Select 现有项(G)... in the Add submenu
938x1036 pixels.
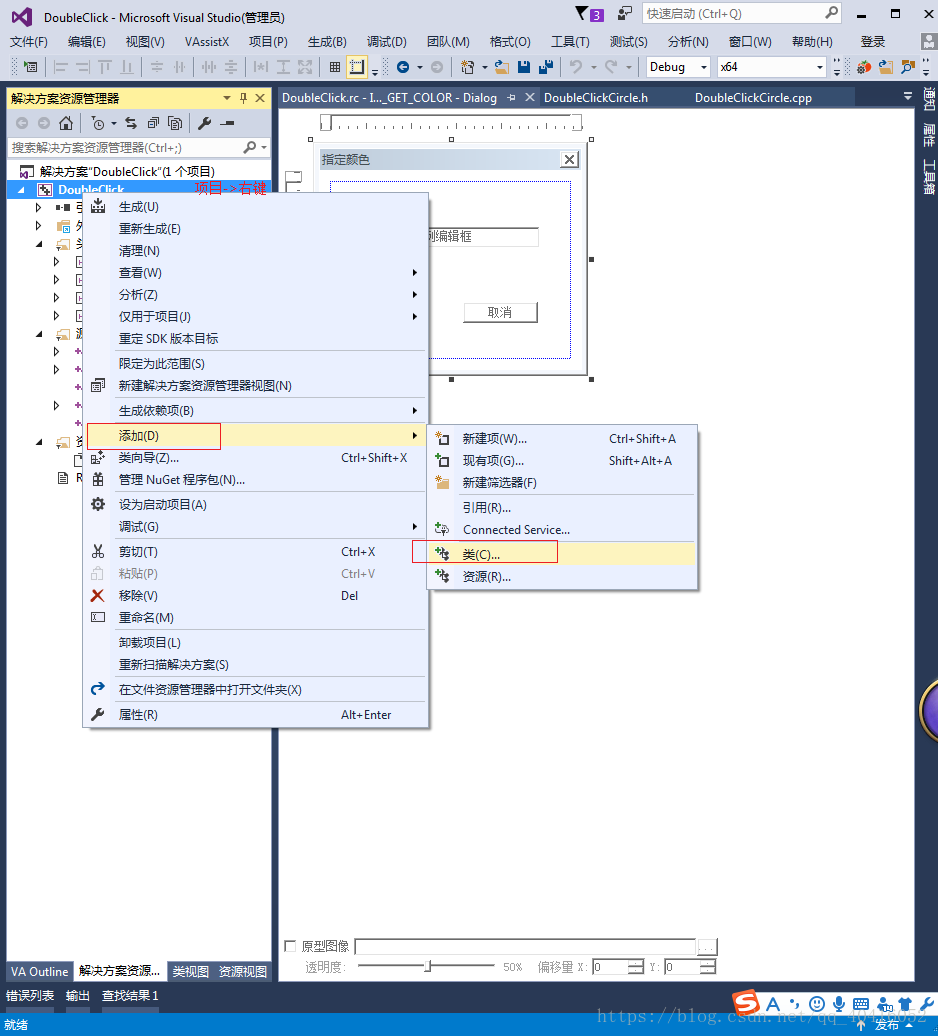563,461
